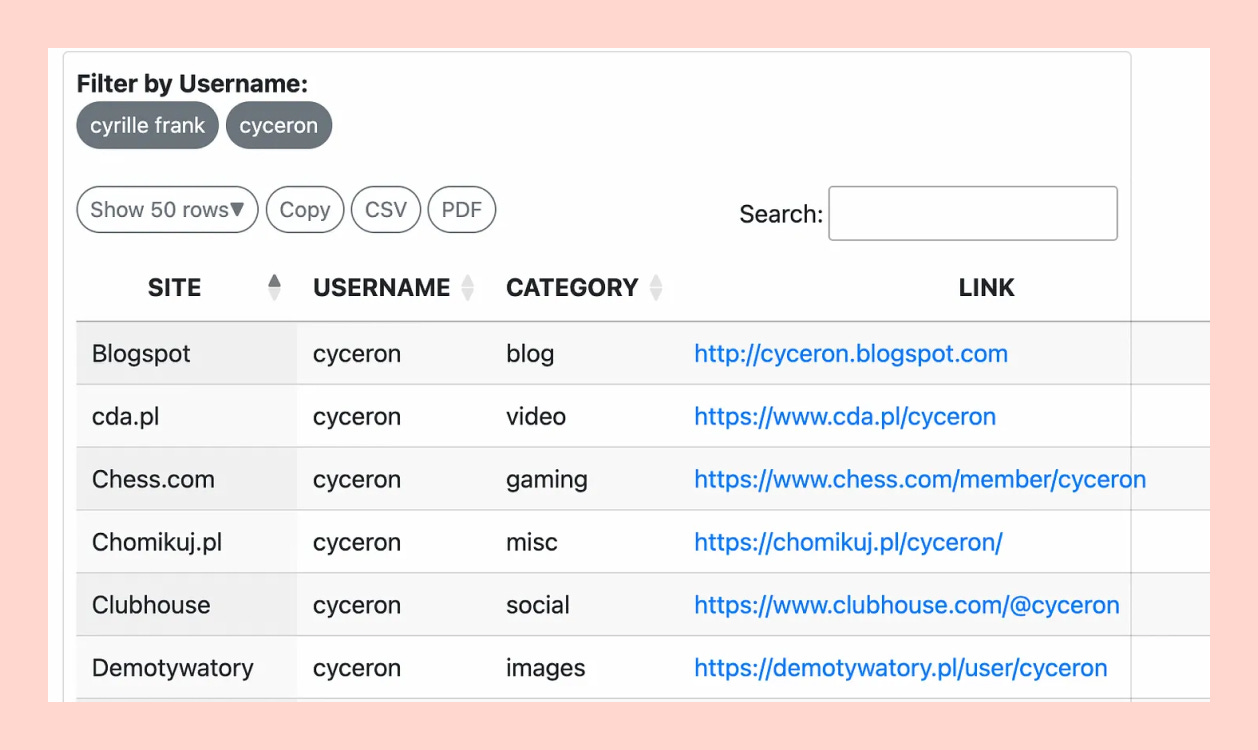Screen dimensions: 1258x750
Task: Click the social category cell
Action: click(x=584, y=606)
